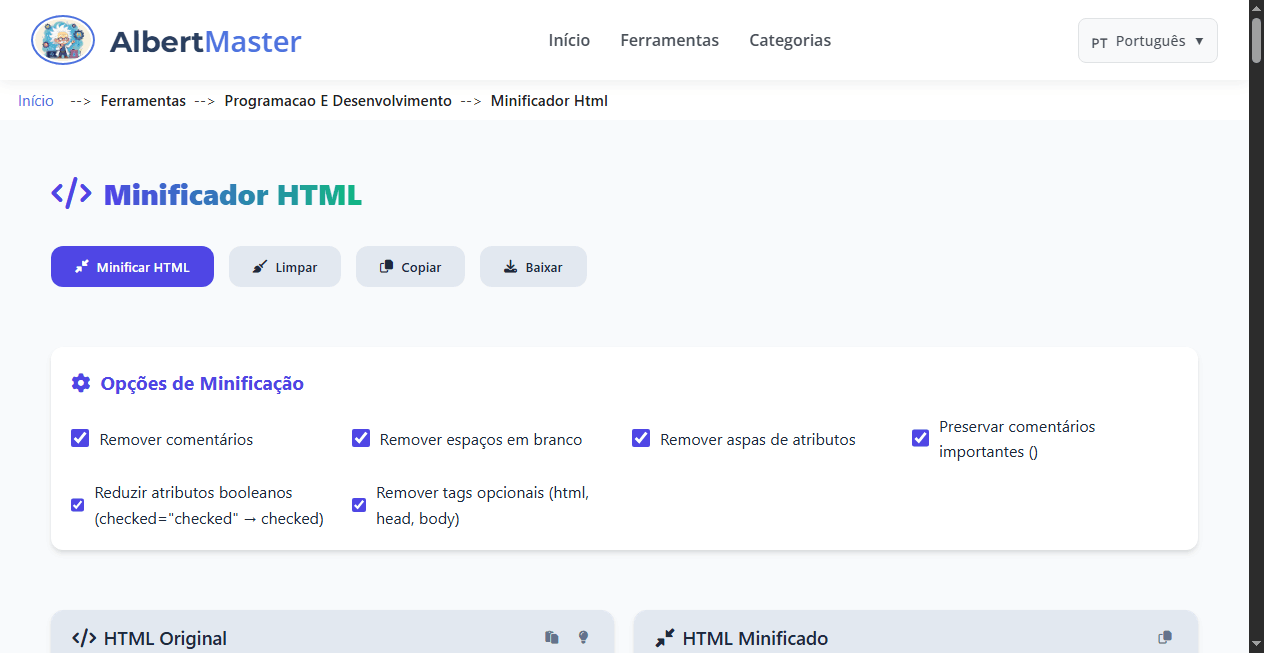Toggle Remover aspas de atributos option
This screenshot has width=1264, height=653.
[x=641, y=438]
